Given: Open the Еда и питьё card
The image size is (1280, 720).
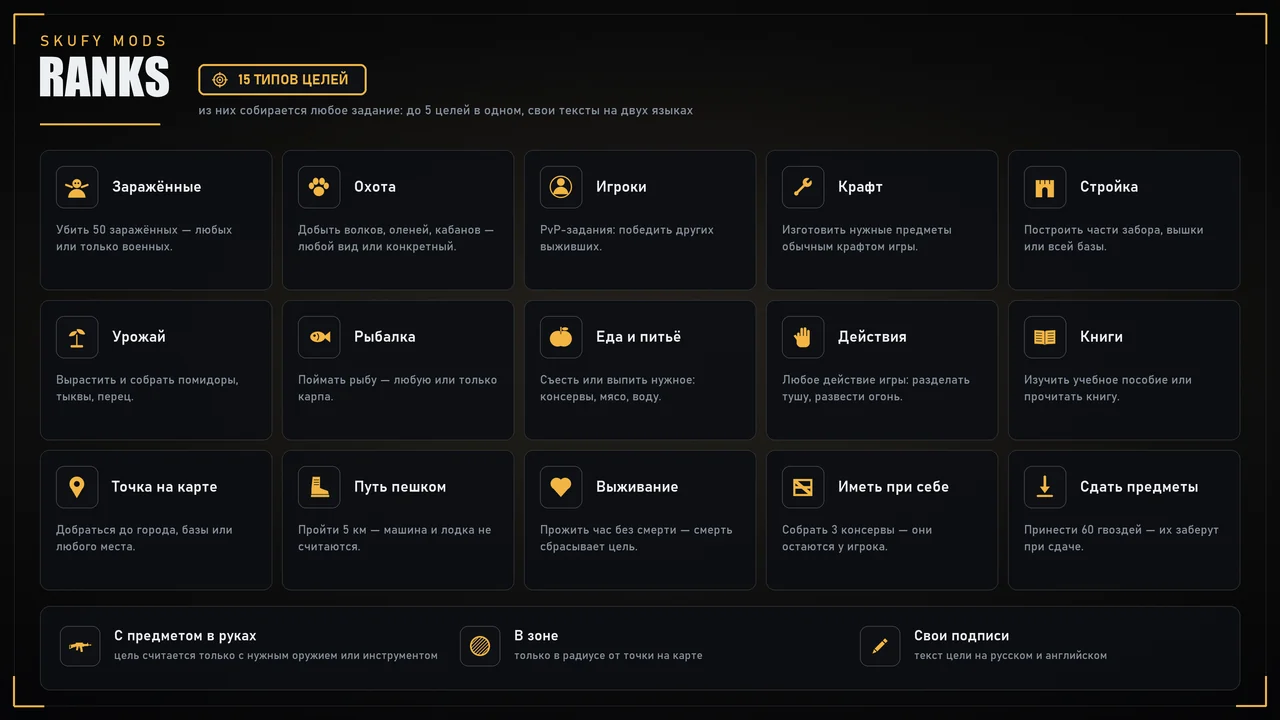Looking at the screenshot, I should coord(640,370).
